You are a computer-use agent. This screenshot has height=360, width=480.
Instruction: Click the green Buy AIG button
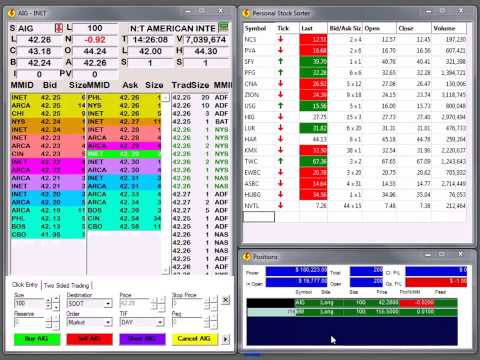[x=37, y=339]
